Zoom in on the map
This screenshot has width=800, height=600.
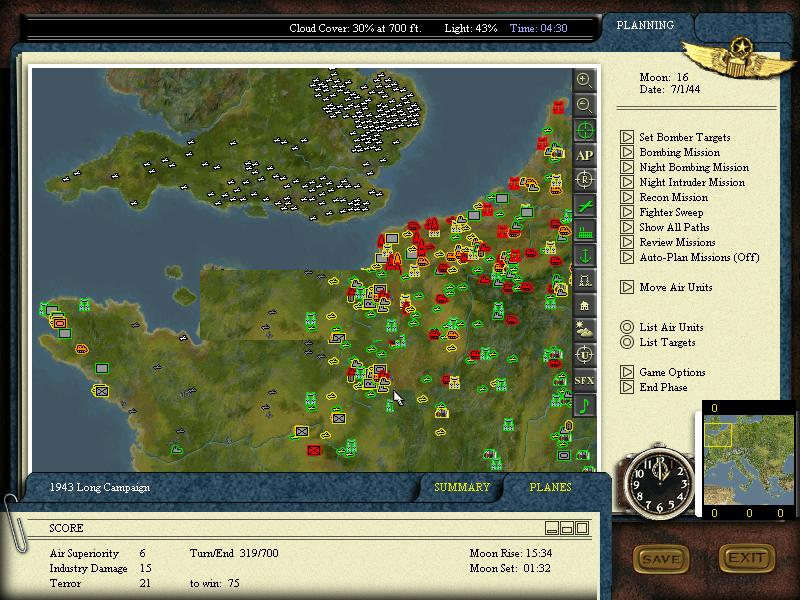click(584, 80)
